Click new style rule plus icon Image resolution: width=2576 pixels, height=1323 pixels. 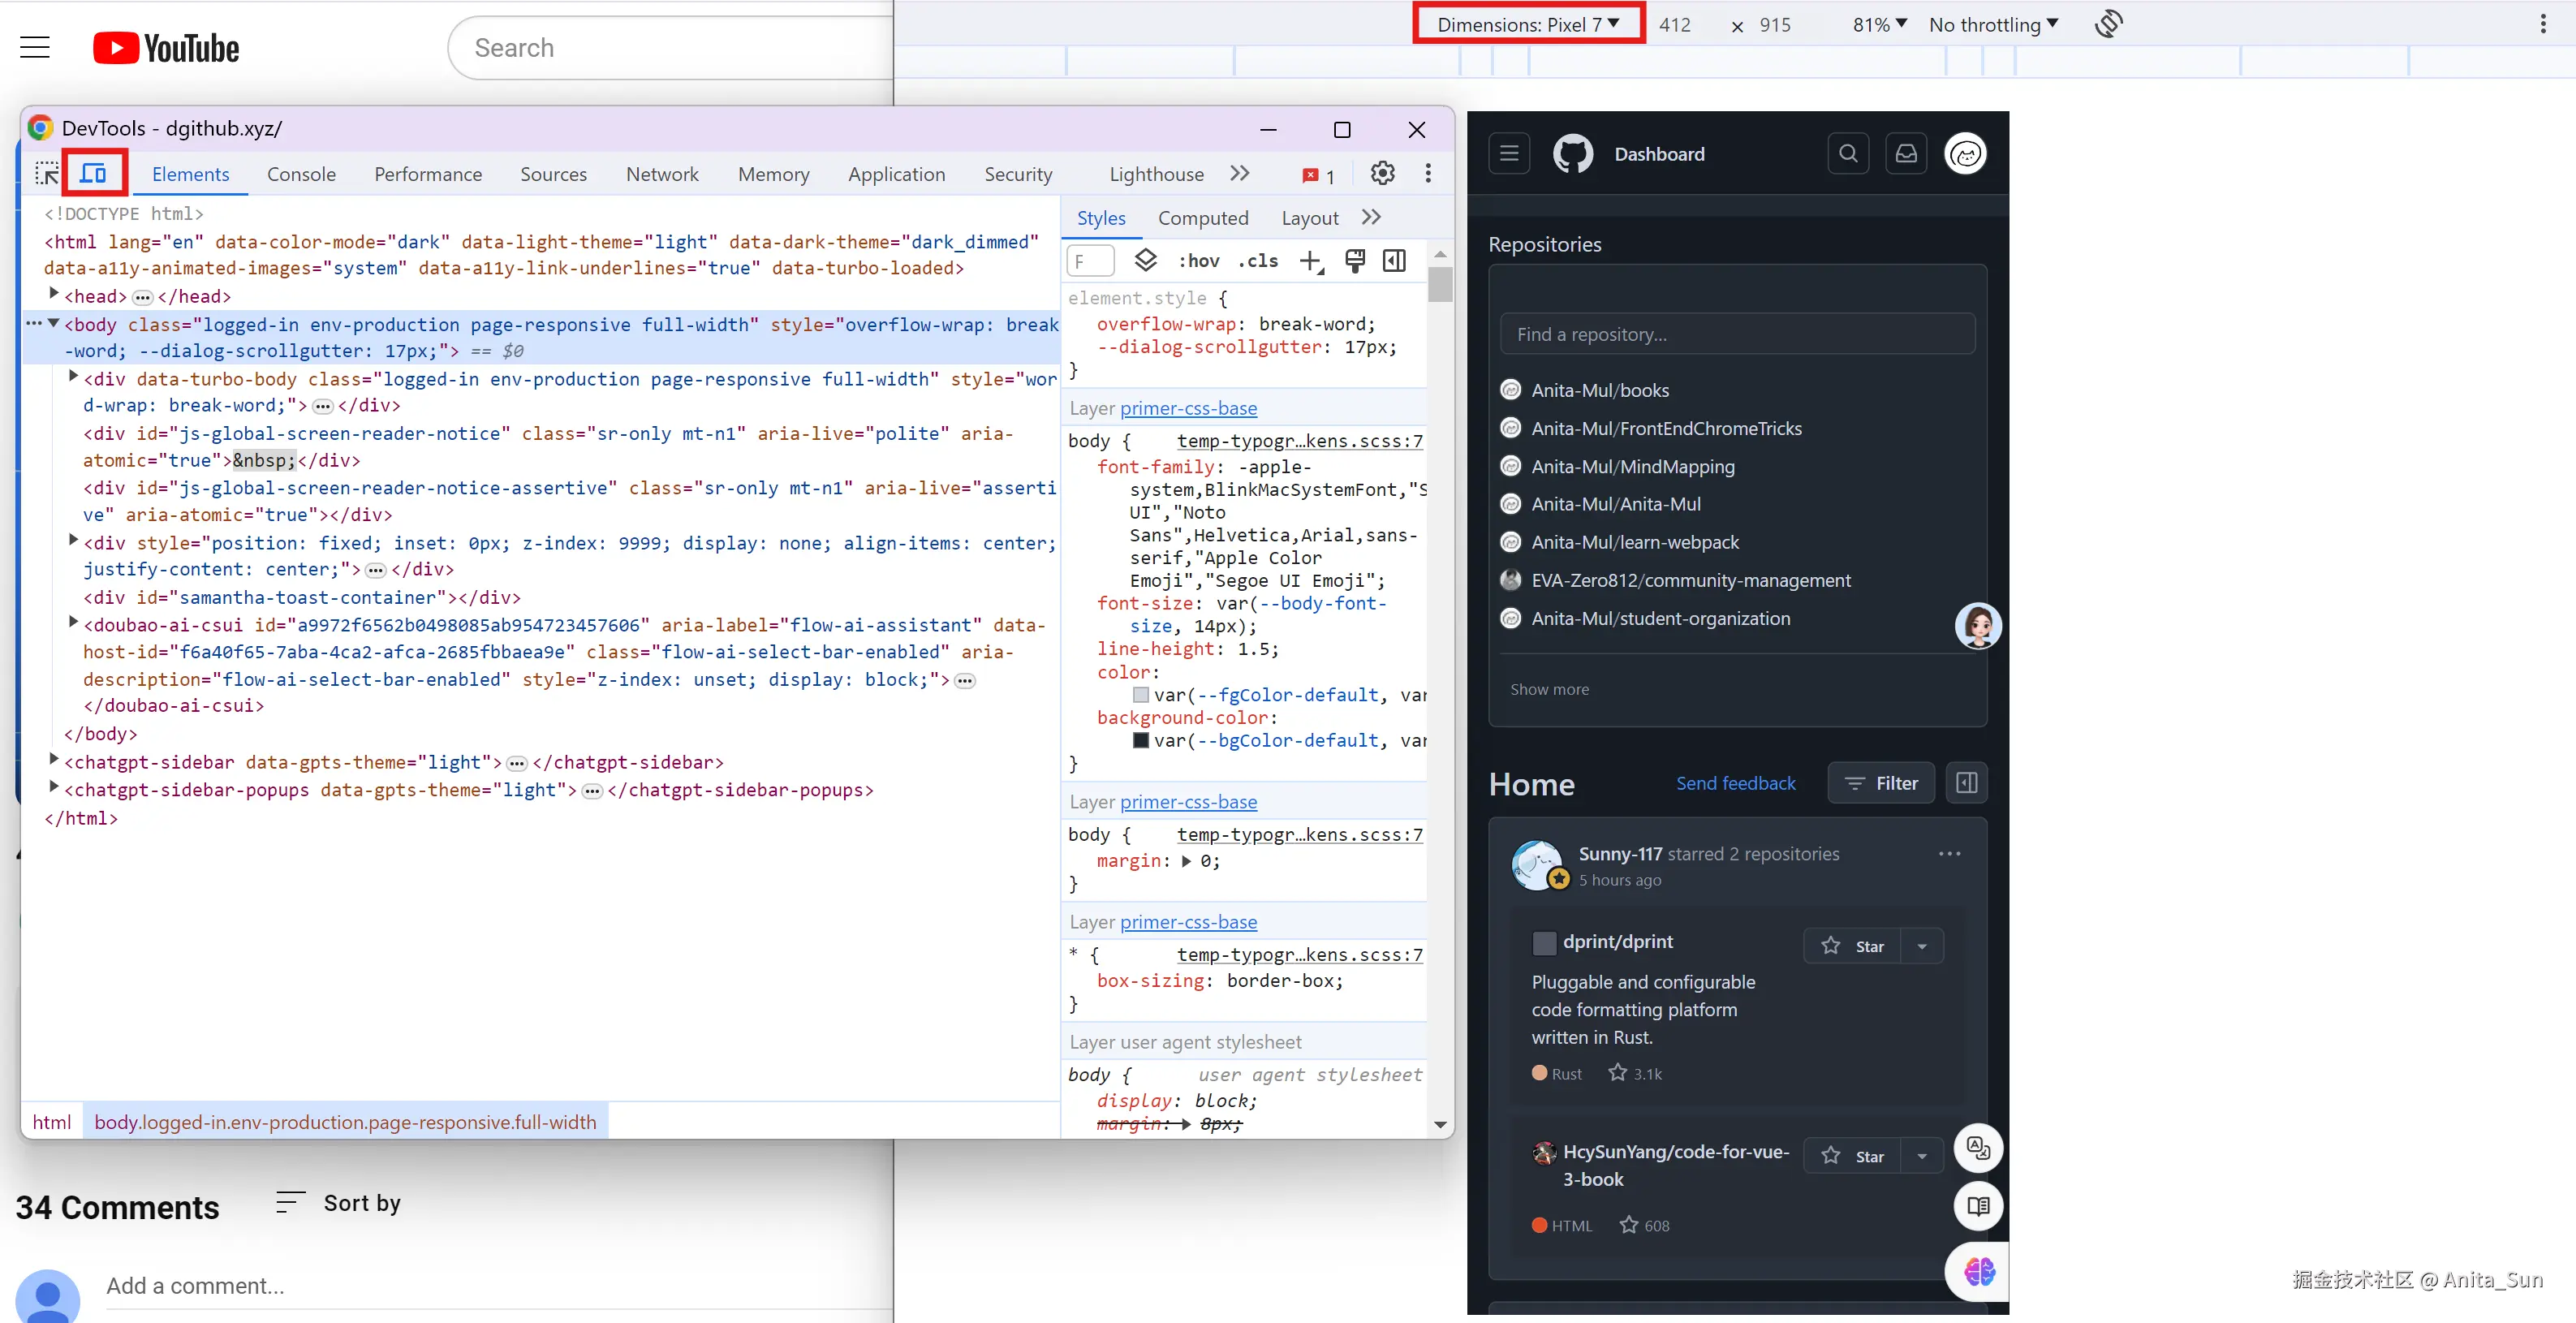tap(1310, 261)
